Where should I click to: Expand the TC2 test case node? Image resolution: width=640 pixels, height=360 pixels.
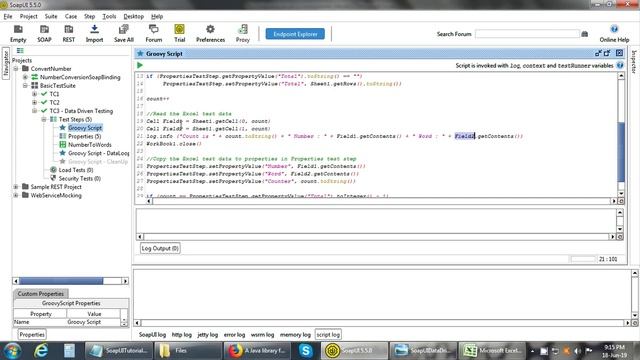pos(35,102)
